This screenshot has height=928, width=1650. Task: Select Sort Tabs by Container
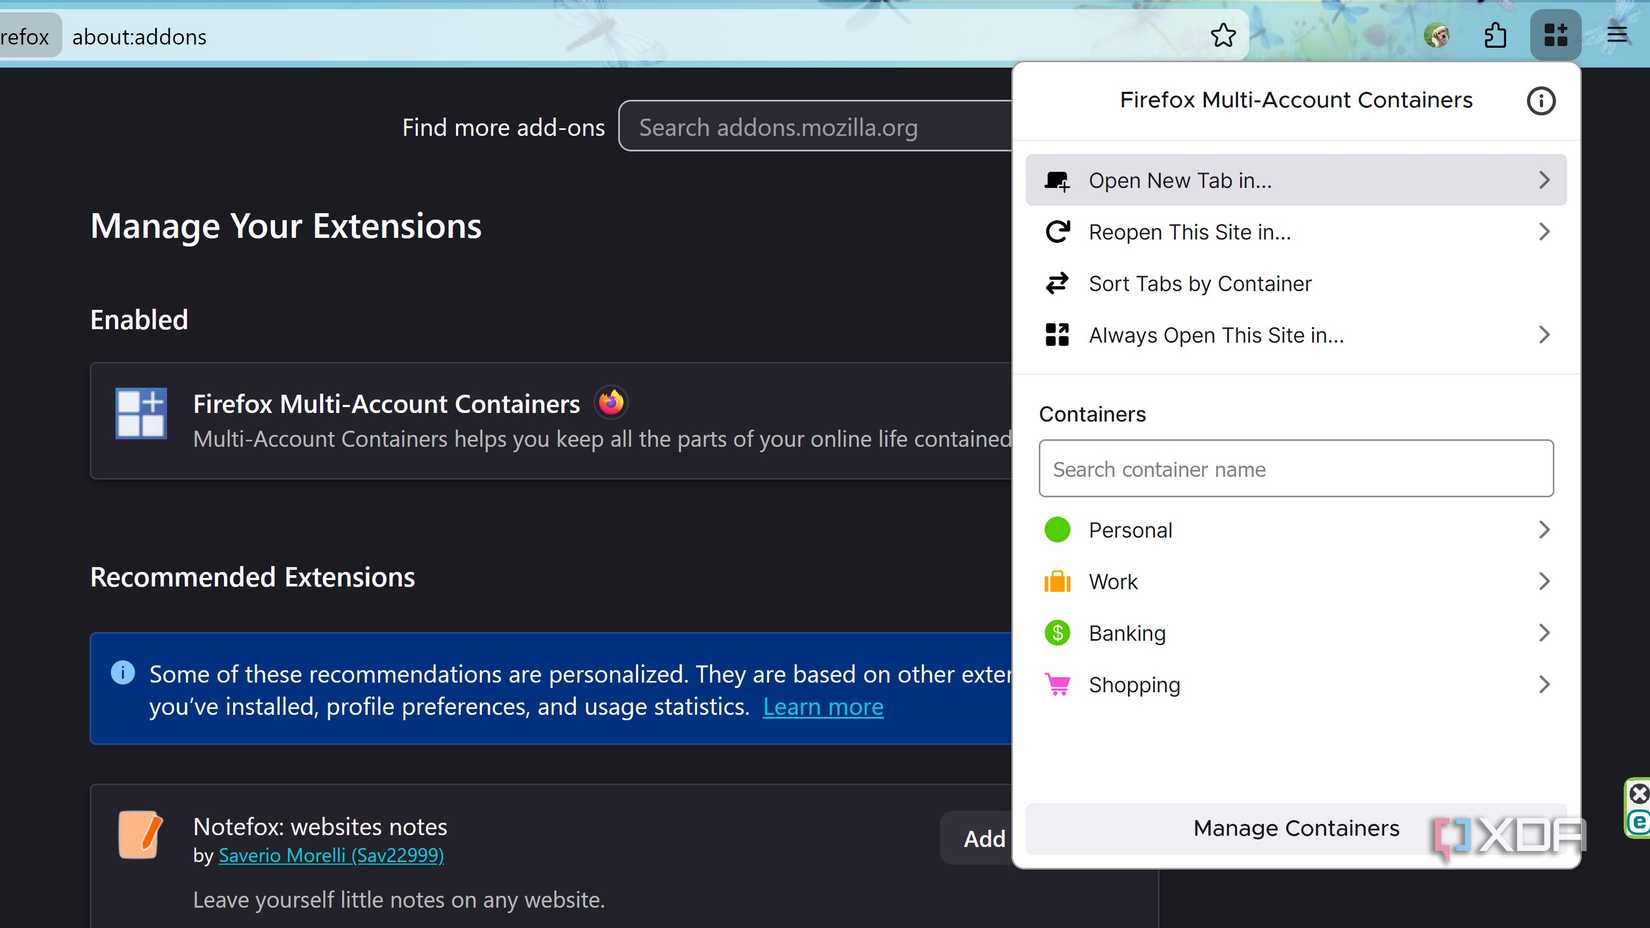coord(1200,283)
